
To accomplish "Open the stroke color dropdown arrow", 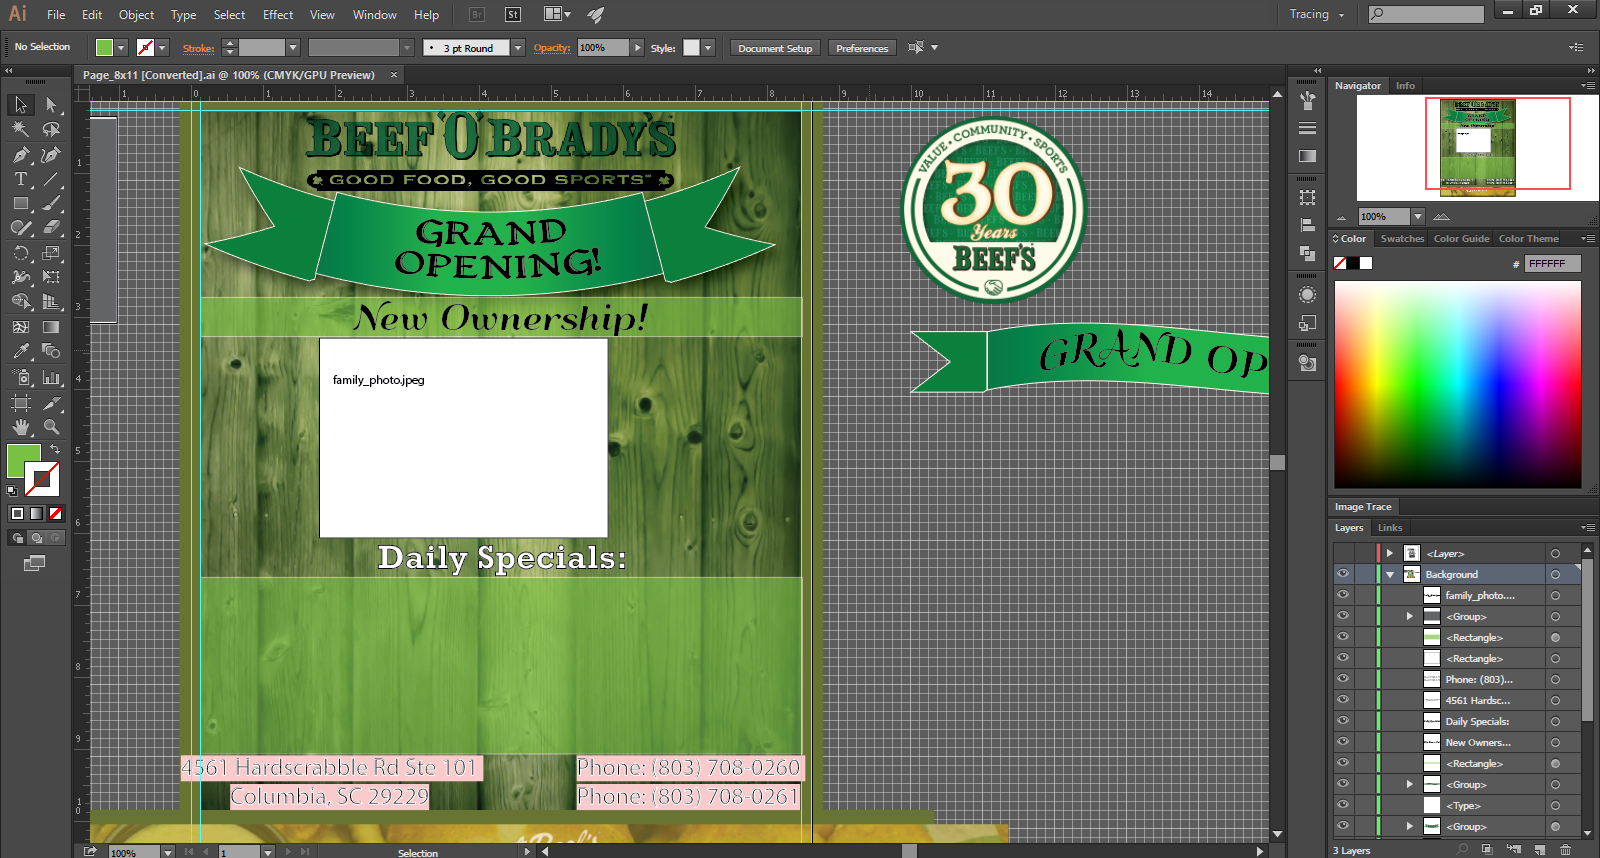I will pos(162,48).
